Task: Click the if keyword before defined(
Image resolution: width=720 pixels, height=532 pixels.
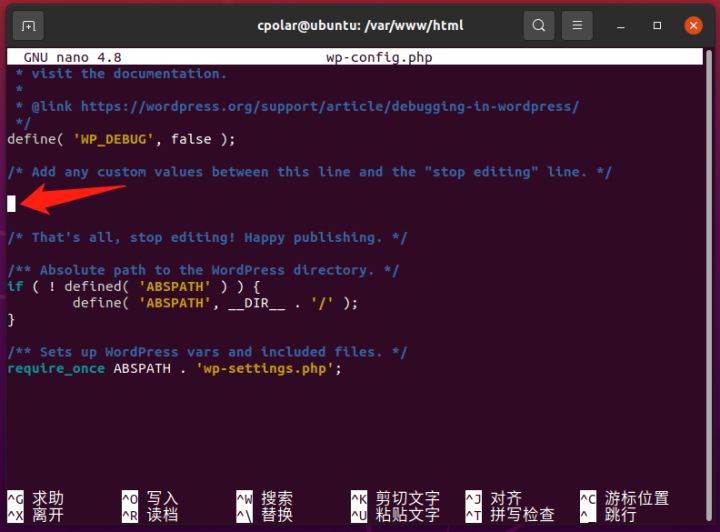Action: pos(15,286)
